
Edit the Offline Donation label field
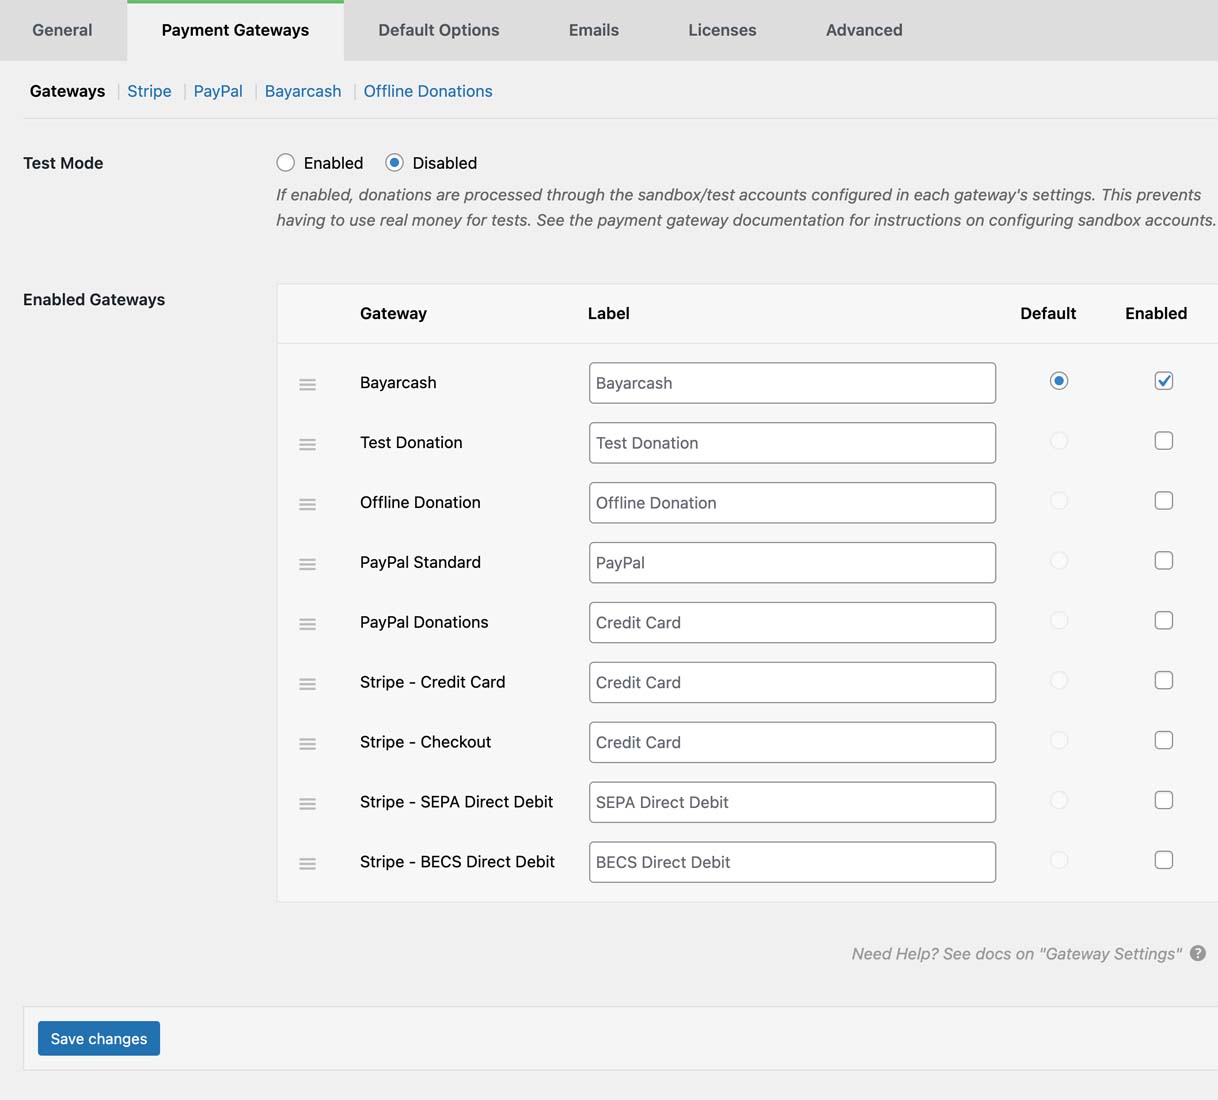point(792,503)
